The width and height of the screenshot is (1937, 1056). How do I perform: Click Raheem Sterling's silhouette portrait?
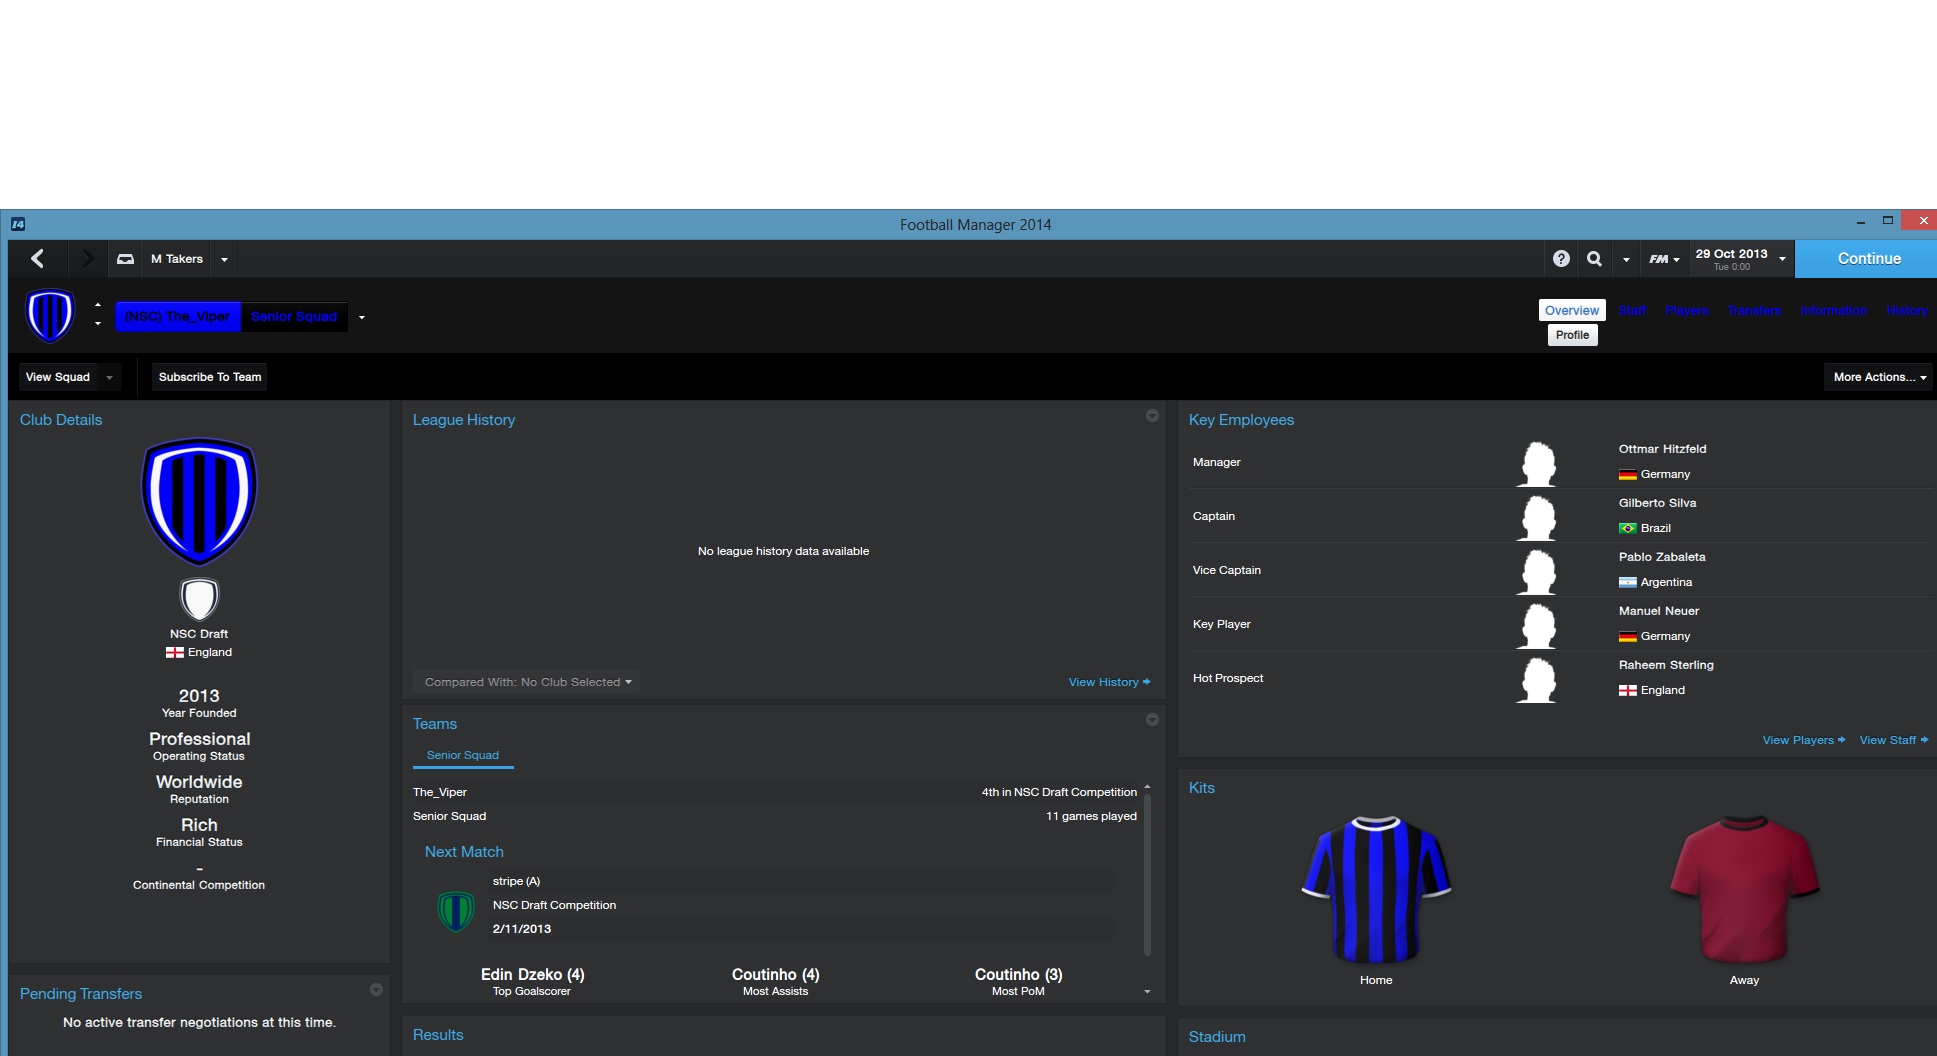pyautogui.click(x=1537, y=680)
